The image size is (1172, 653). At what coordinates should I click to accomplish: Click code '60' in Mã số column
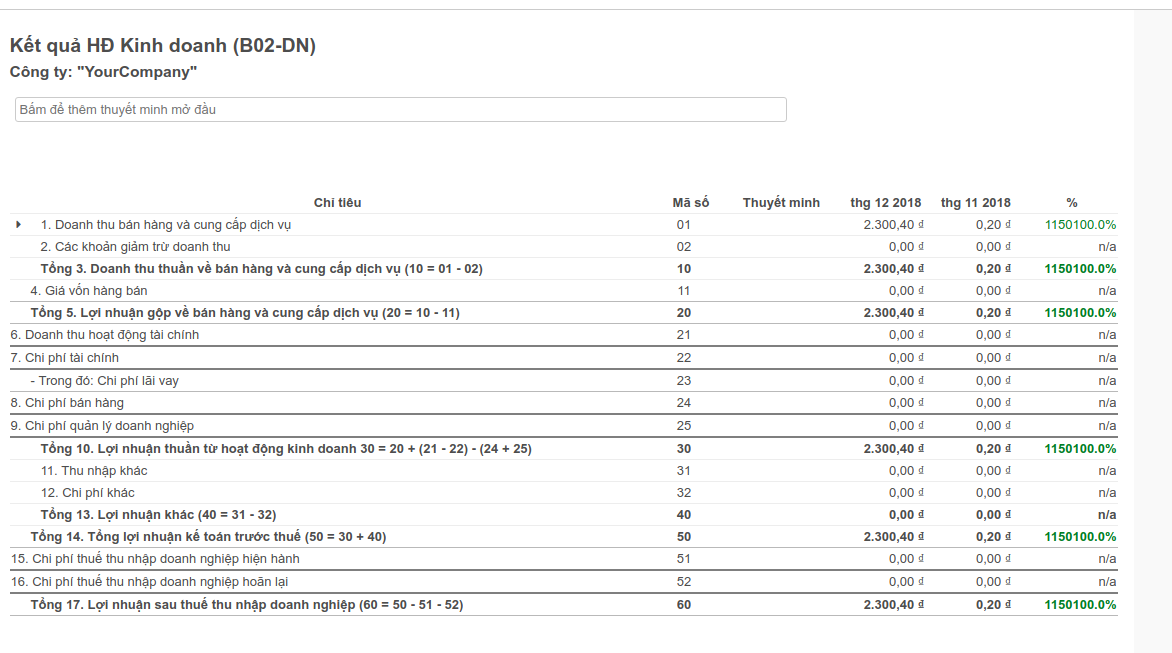click(683, 604)
